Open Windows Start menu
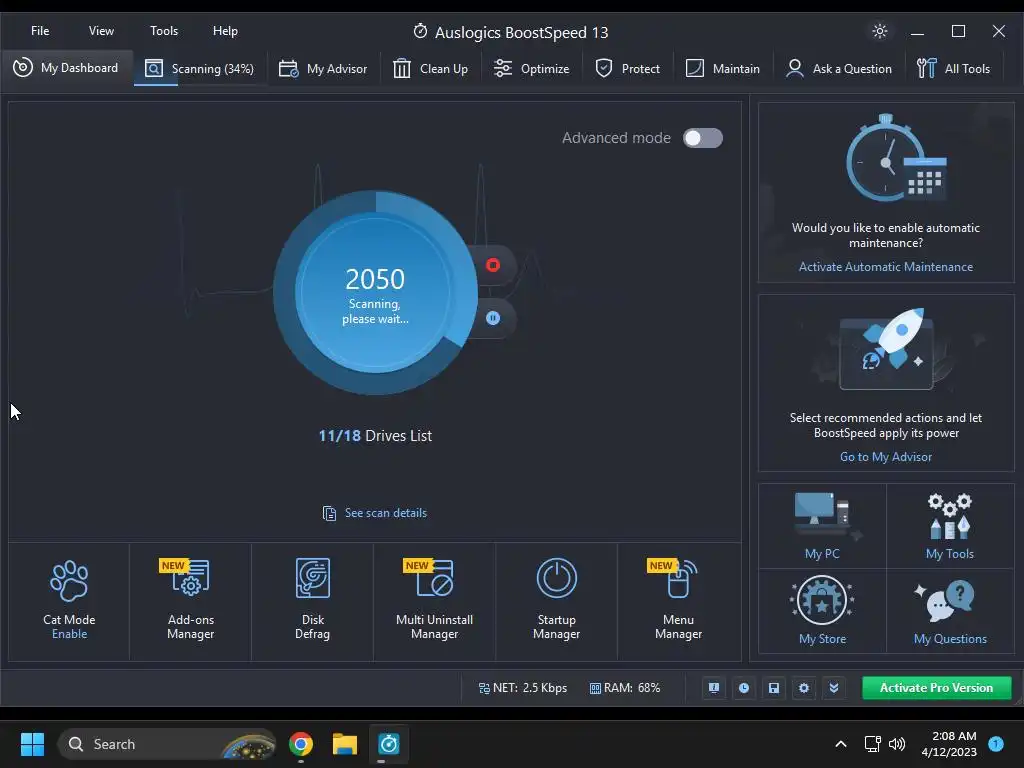Image resolution: width=1024 pixels, height=768 pixels. [32, 744]
